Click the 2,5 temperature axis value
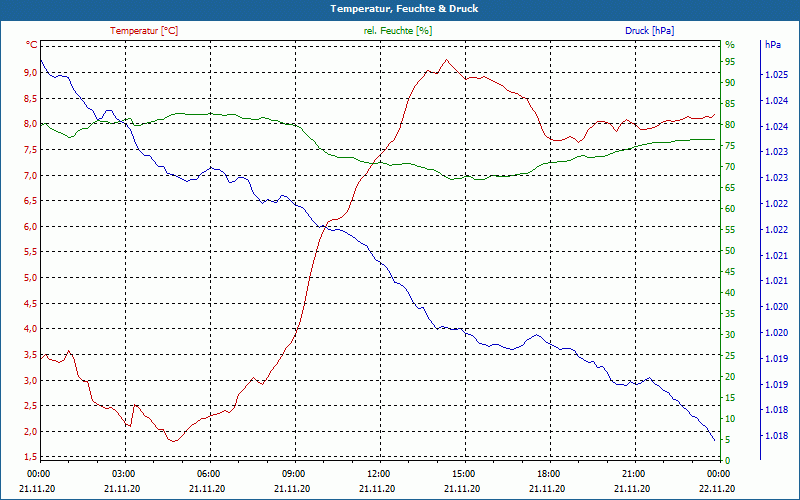The width and height of the screenshot is (800, 500). pyautogui.click(x=31, y=406)
